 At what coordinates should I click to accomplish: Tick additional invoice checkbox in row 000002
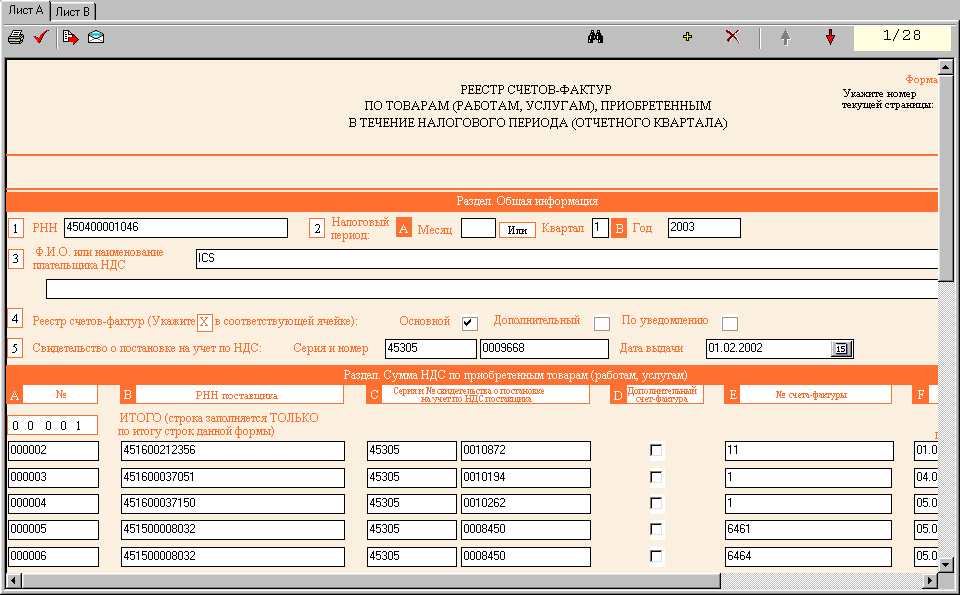pyautogui.click(x=656, y=451)
